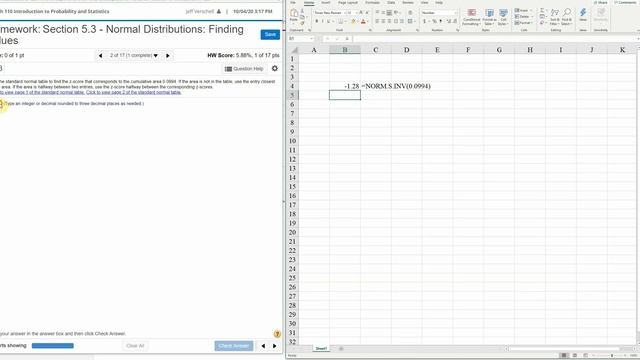The height and width of the screenshot is (360, 640).
Task: Click the Paste icon in Excel ribbon
Action: click(293, 14)
